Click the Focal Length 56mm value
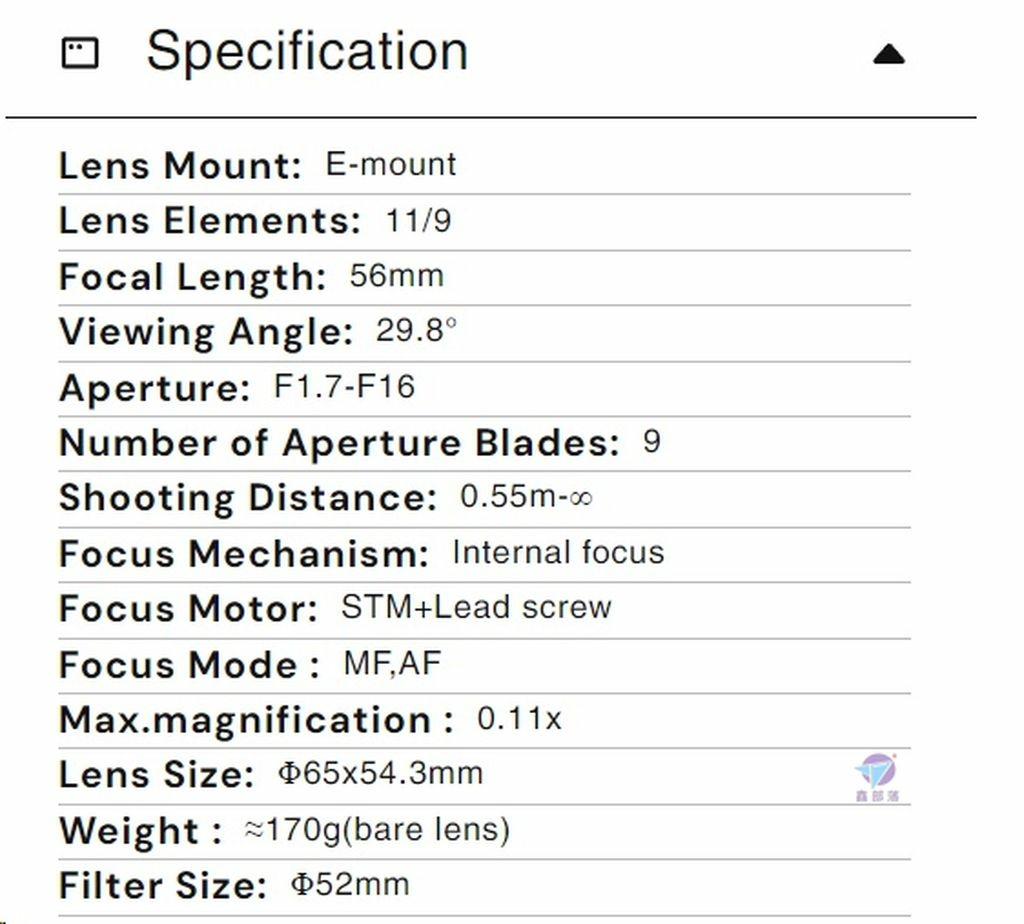Image resolution: width=1024 pixels, height=924 pixels. coord(396,276)
